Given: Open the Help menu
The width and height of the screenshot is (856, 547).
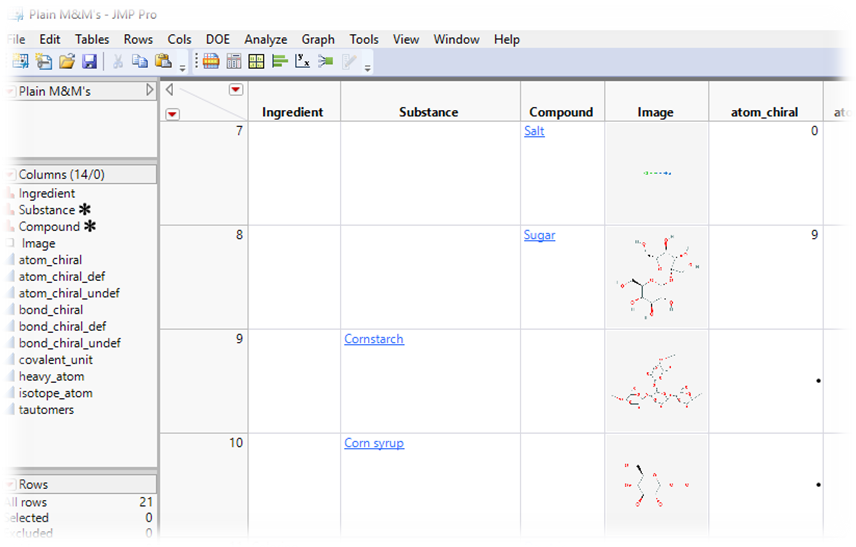Looking at the screenshot, I should [x=507, y=39].
